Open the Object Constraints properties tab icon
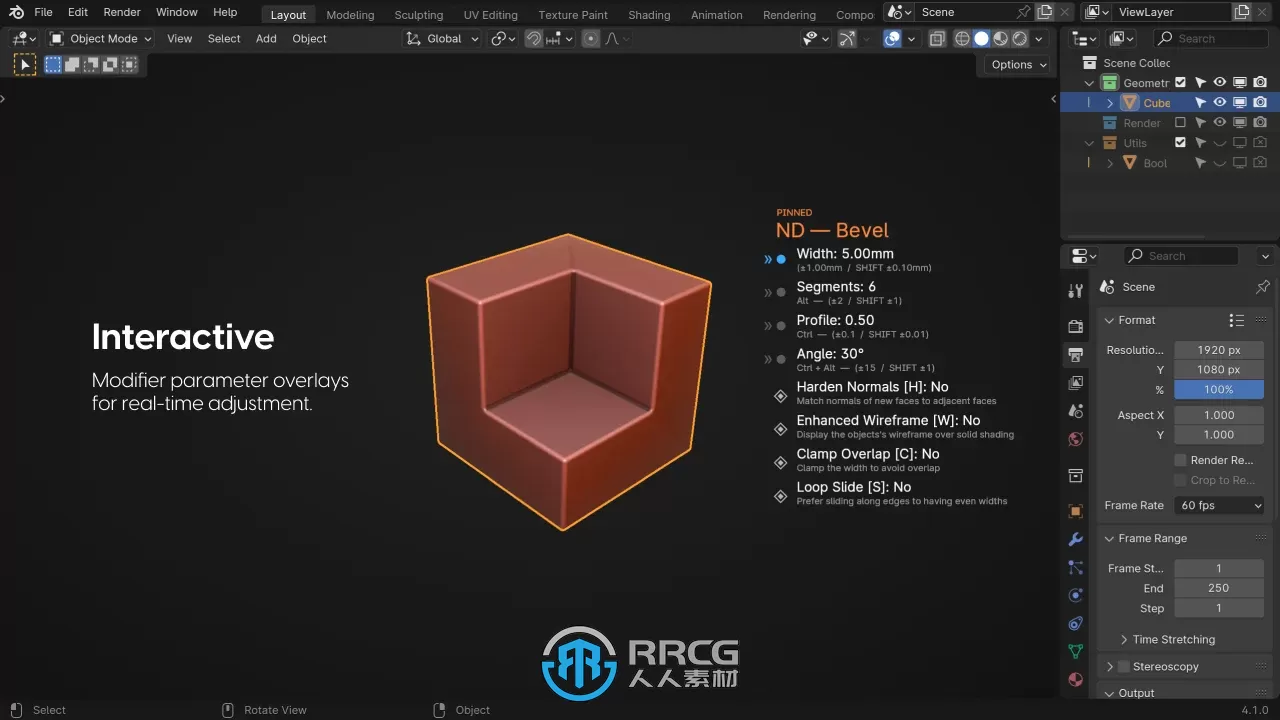The image size is (1280, 720). [x=1076, y=623]
